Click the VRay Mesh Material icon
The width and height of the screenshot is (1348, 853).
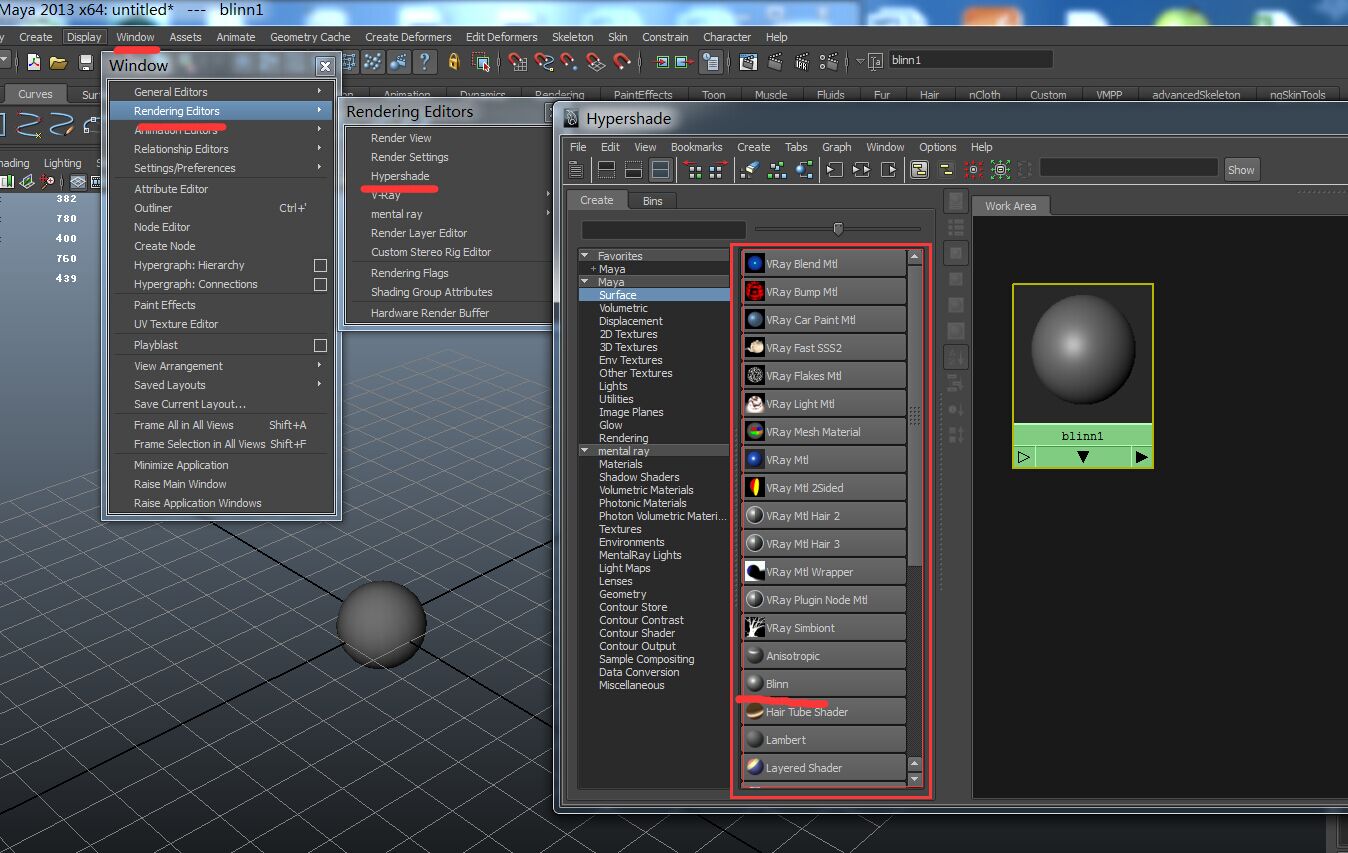(755, 432)
